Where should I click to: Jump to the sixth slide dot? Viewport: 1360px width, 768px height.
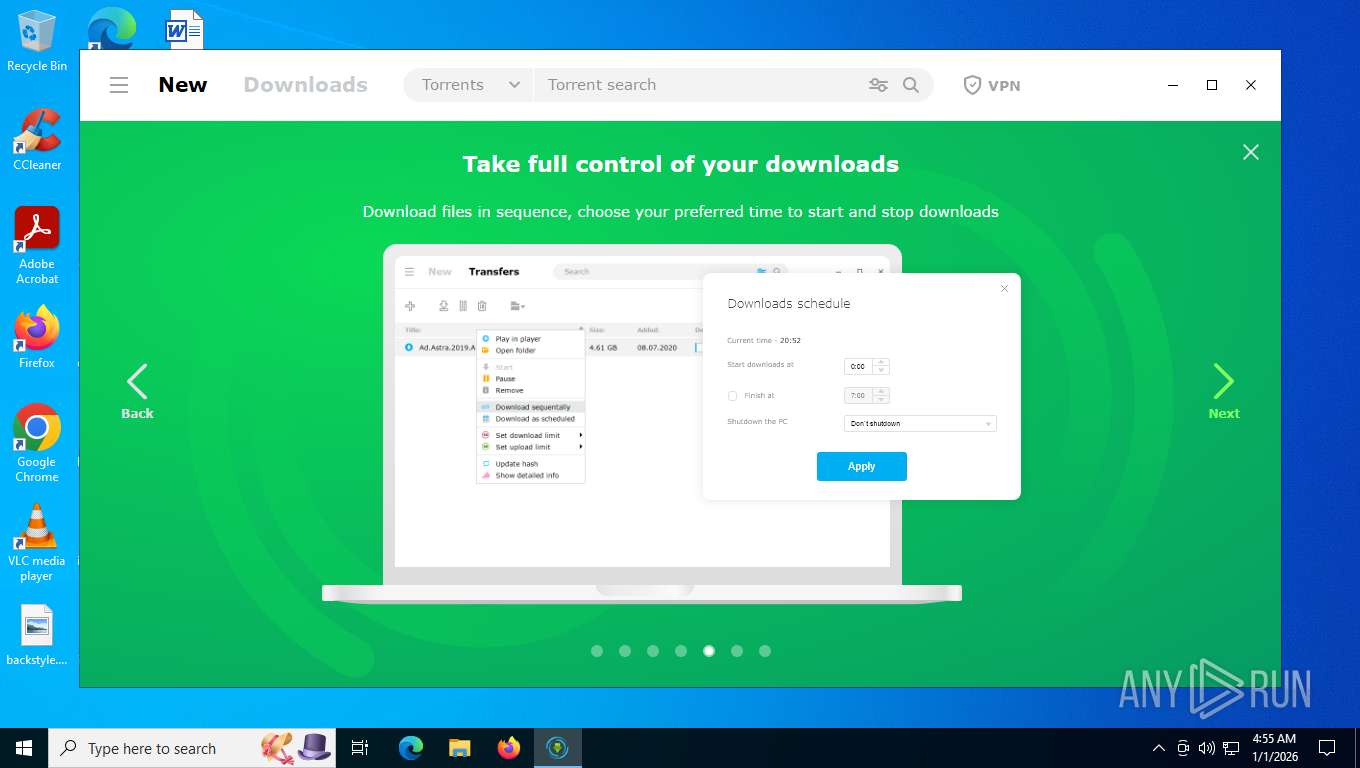(x=737, y=651)
